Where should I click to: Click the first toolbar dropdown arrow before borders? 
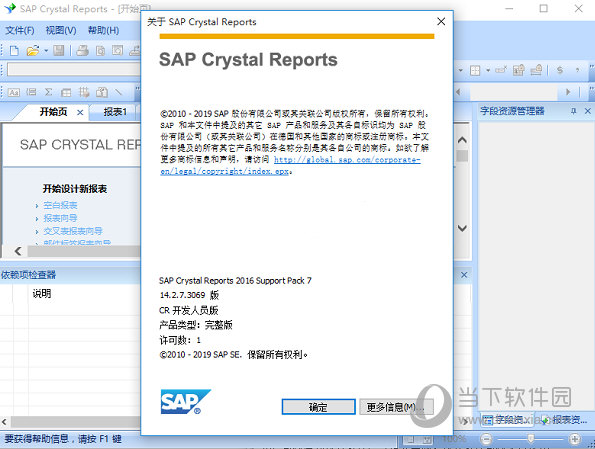461,70
